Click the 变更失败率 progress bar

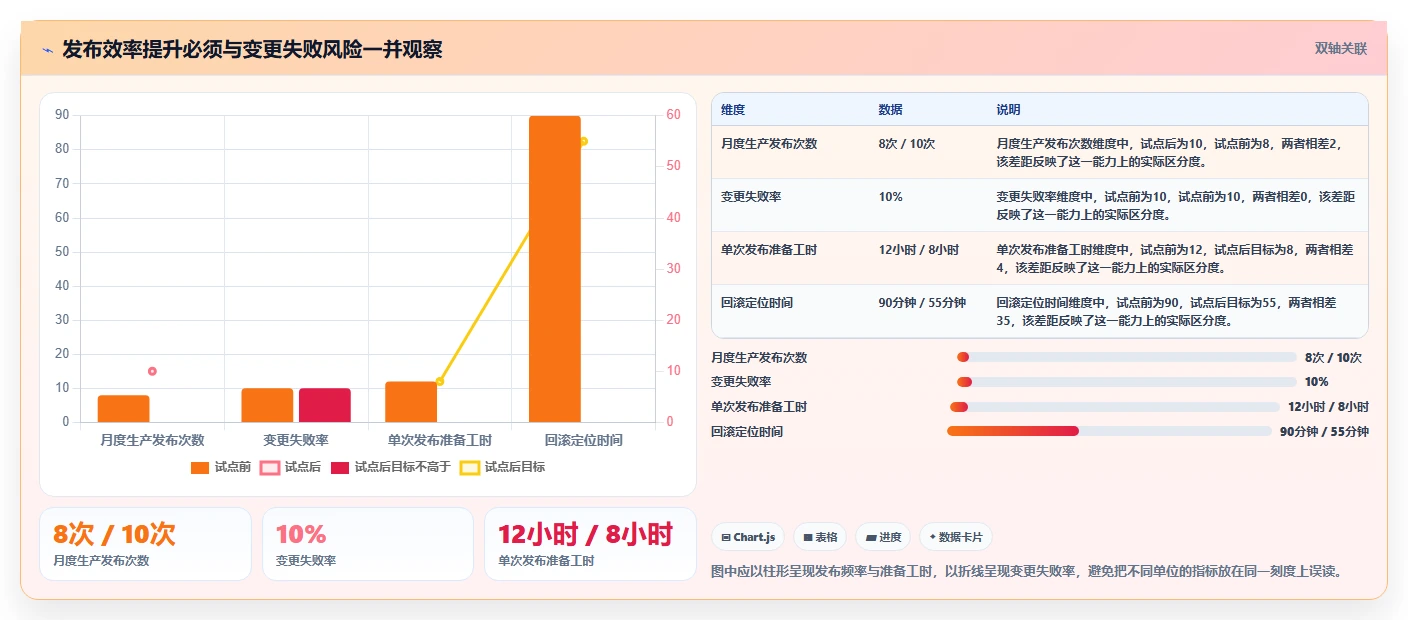(1127, 382)
